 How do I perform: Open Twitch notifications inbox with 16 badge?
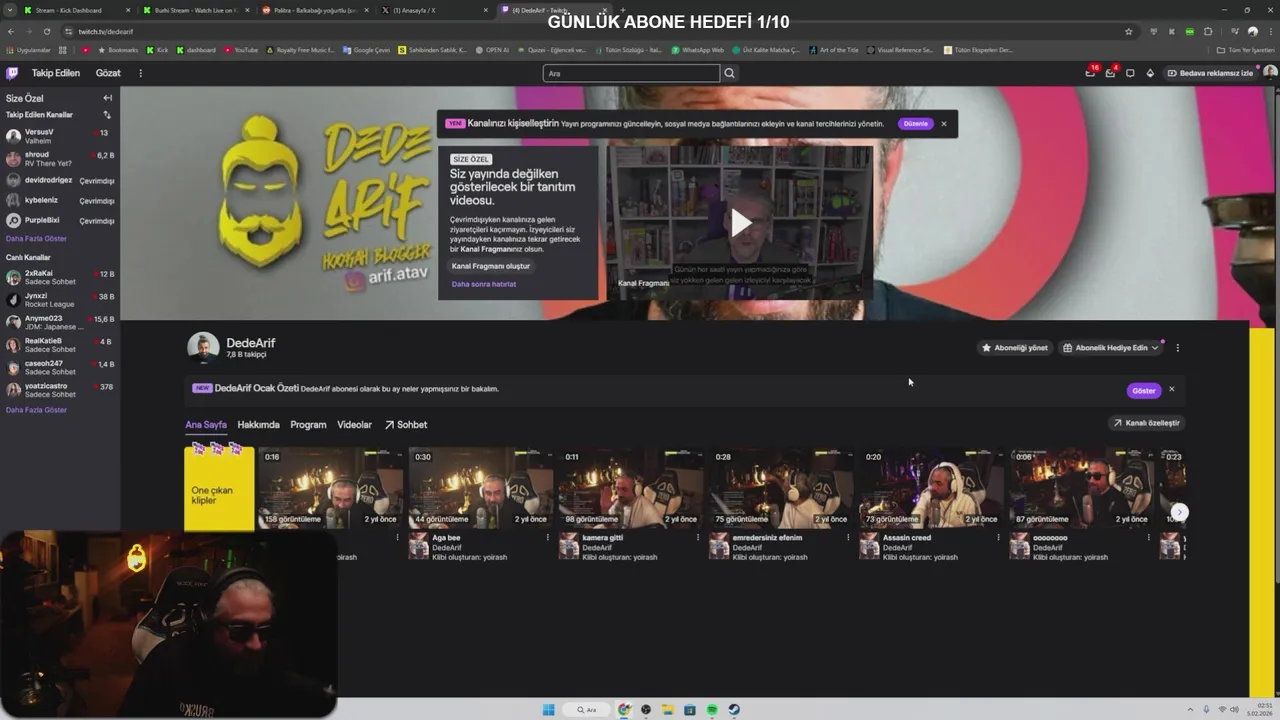[1090, 73]
